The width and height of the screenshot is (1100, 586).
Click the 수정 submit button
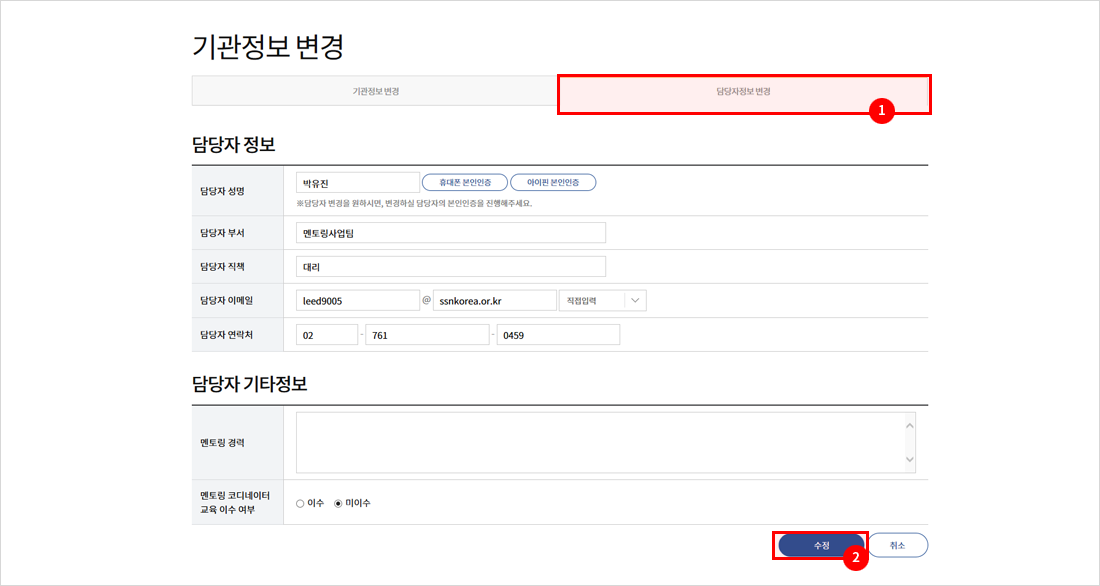pos(821,545)
